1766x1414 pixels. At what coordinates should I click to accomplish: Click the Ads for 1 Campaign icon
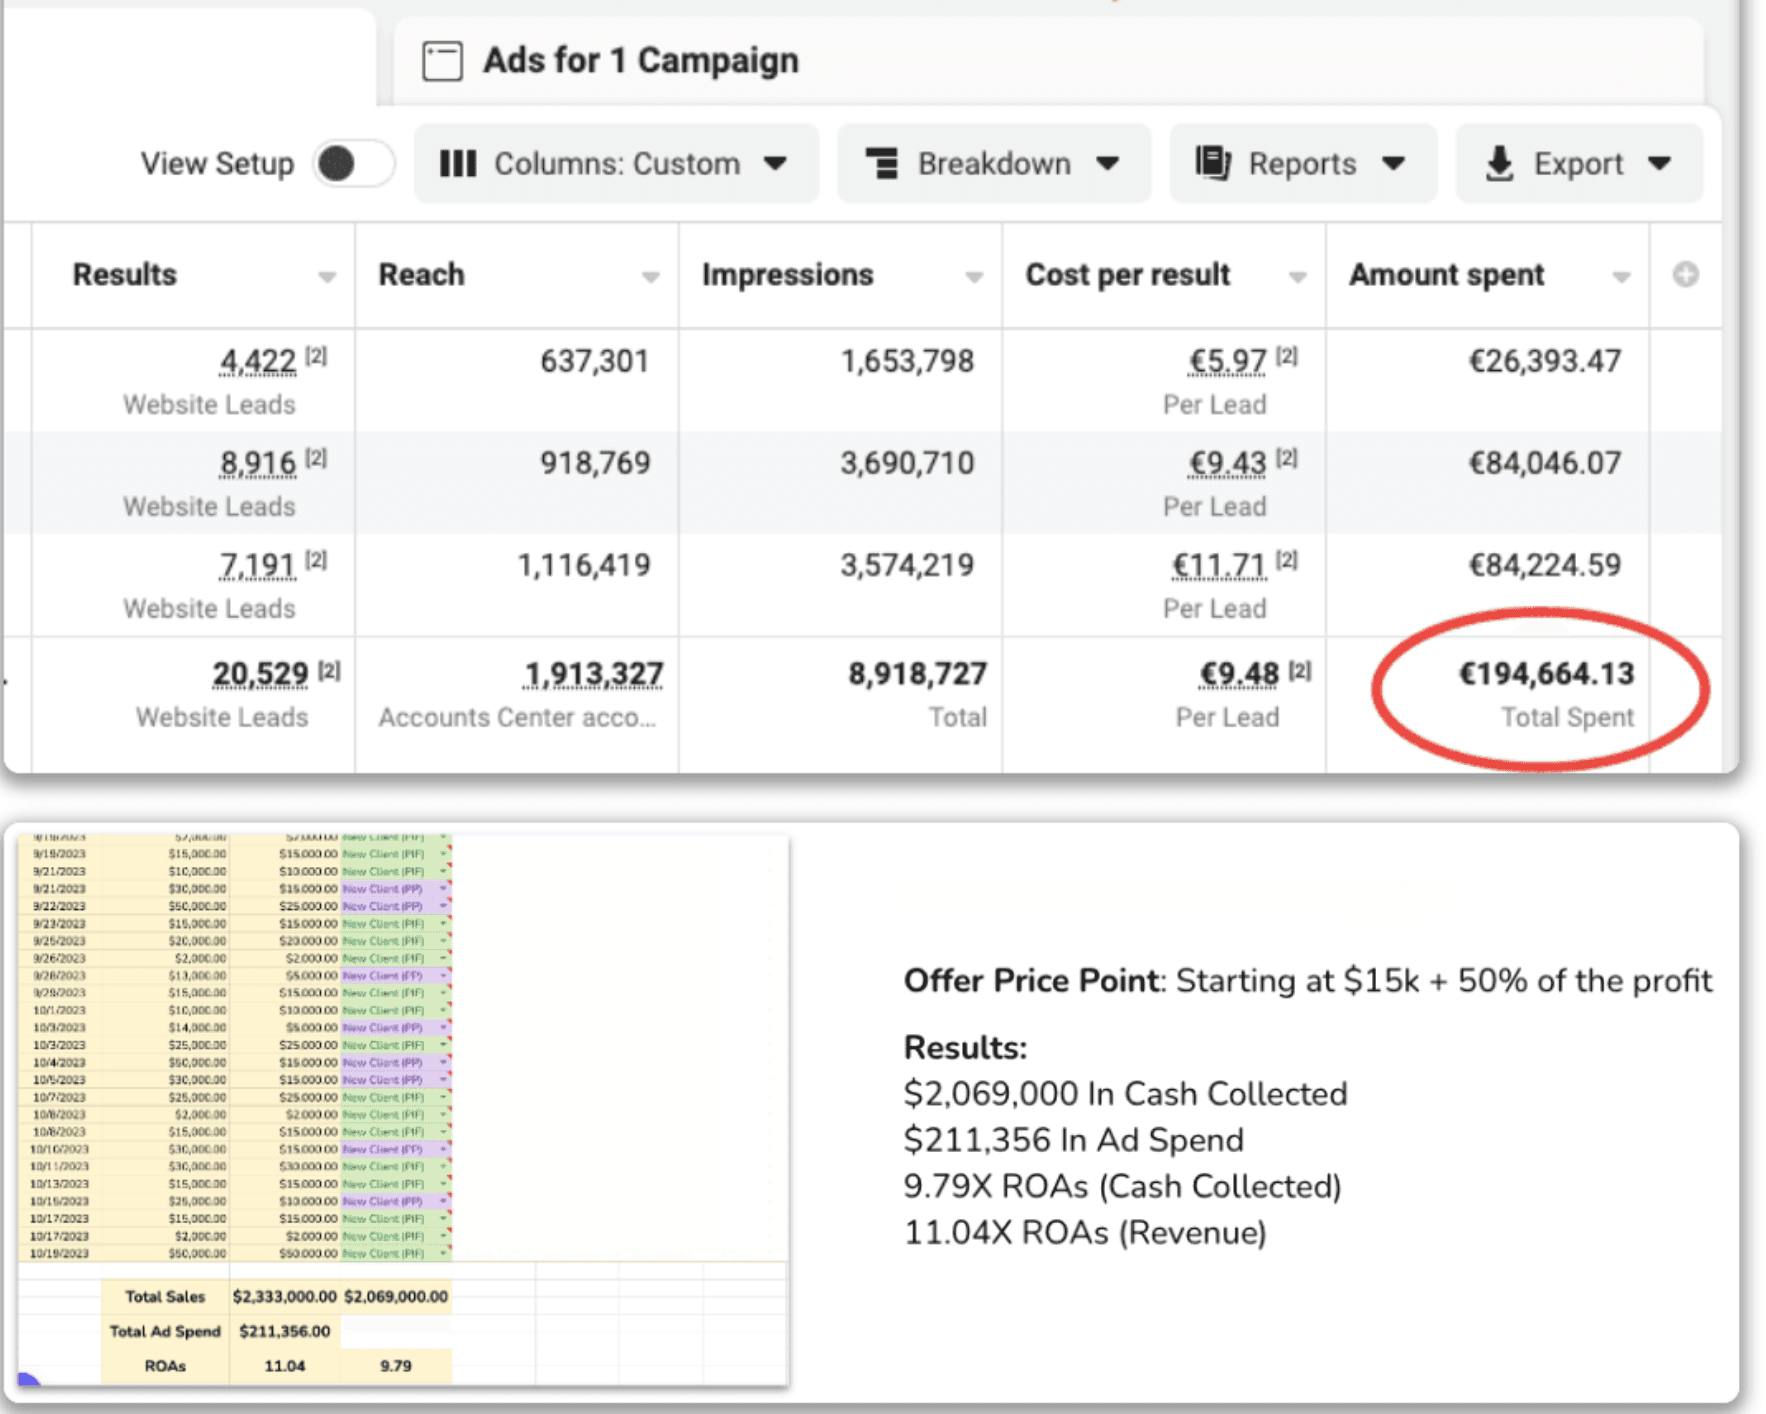(x=442, y=61)
